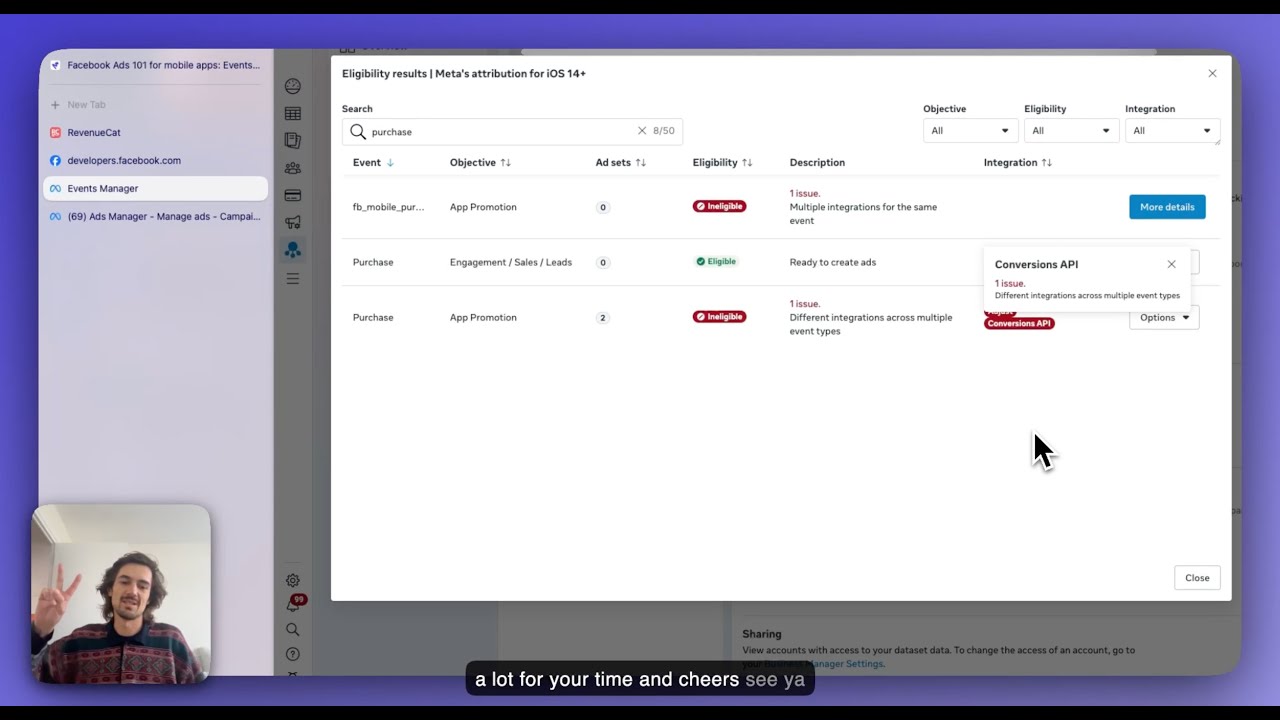This screenshot has width=1280, height=720.
Task: Open the Objective filter dropdown
Action: coord(970,131)
